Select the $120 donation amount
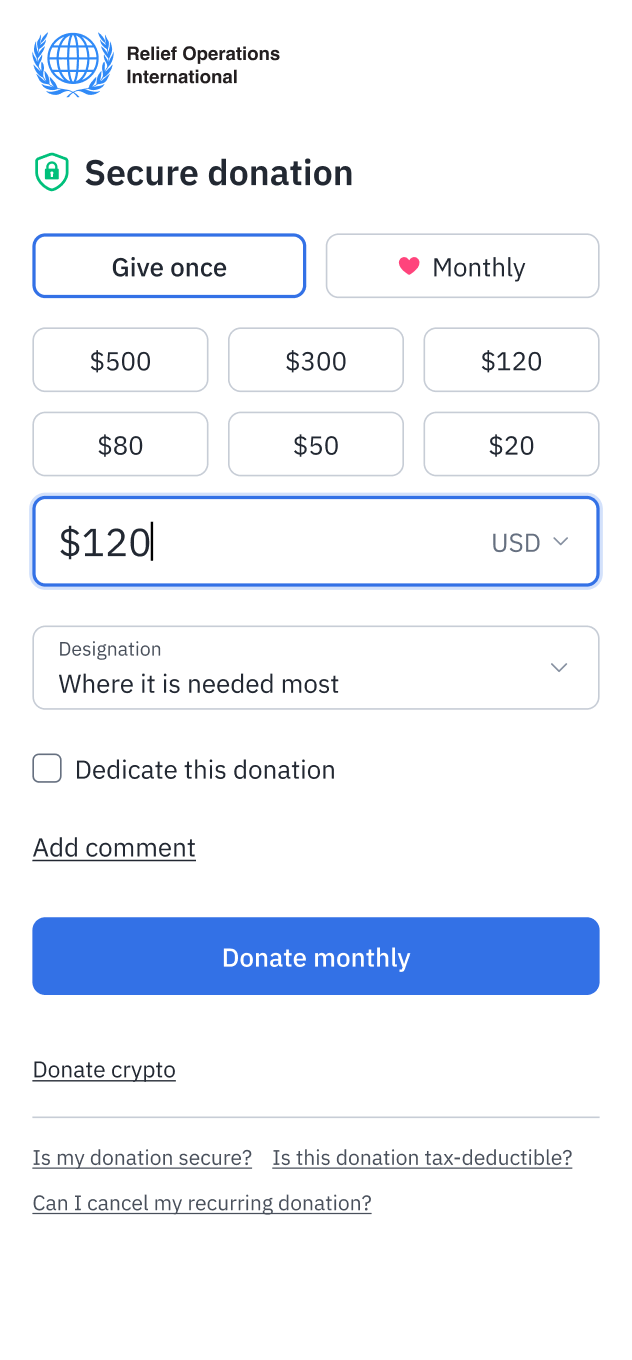Screen dimensions: 632x1360 511,360
